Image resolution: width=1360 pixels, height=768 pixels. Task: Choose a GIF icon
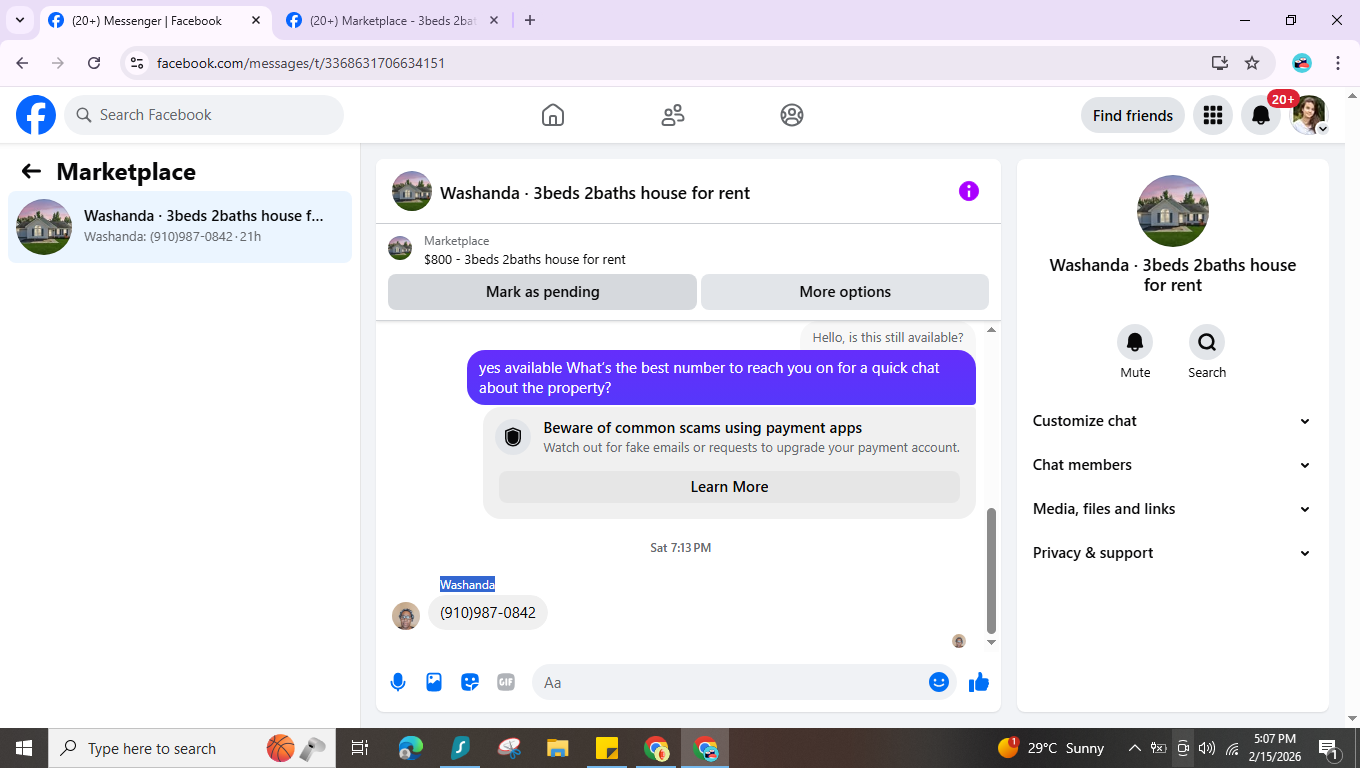point(506,682)
